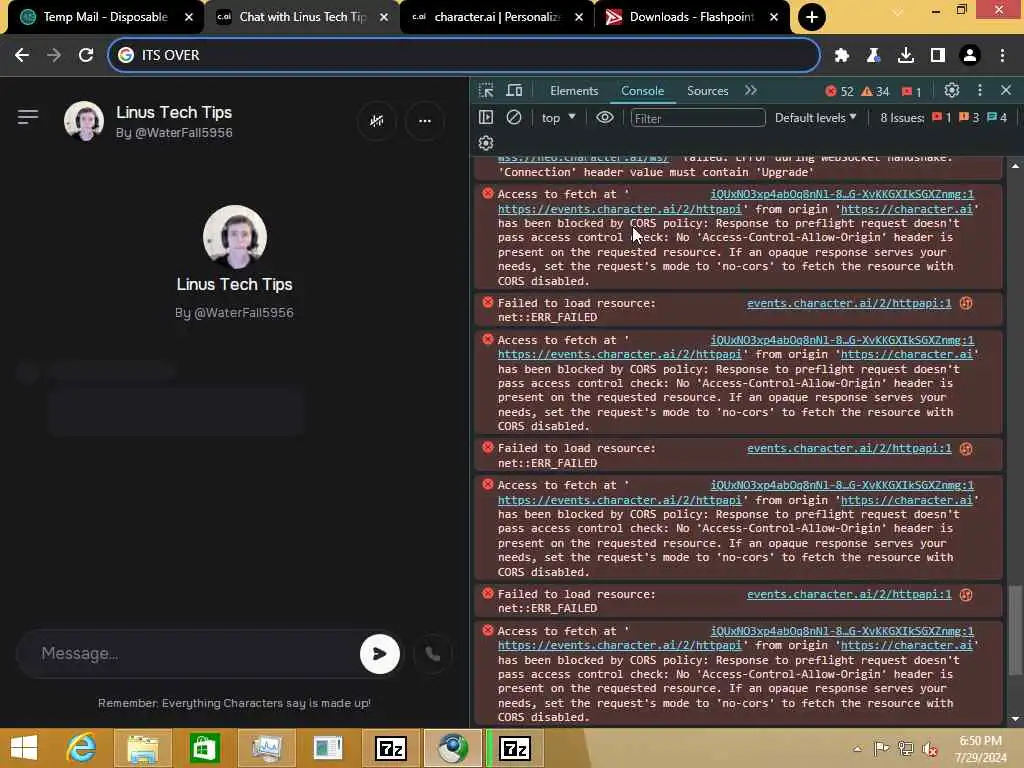1024x768 pixels.
Task: Open the browser profile avatar
Action: [x=970, y=56]
